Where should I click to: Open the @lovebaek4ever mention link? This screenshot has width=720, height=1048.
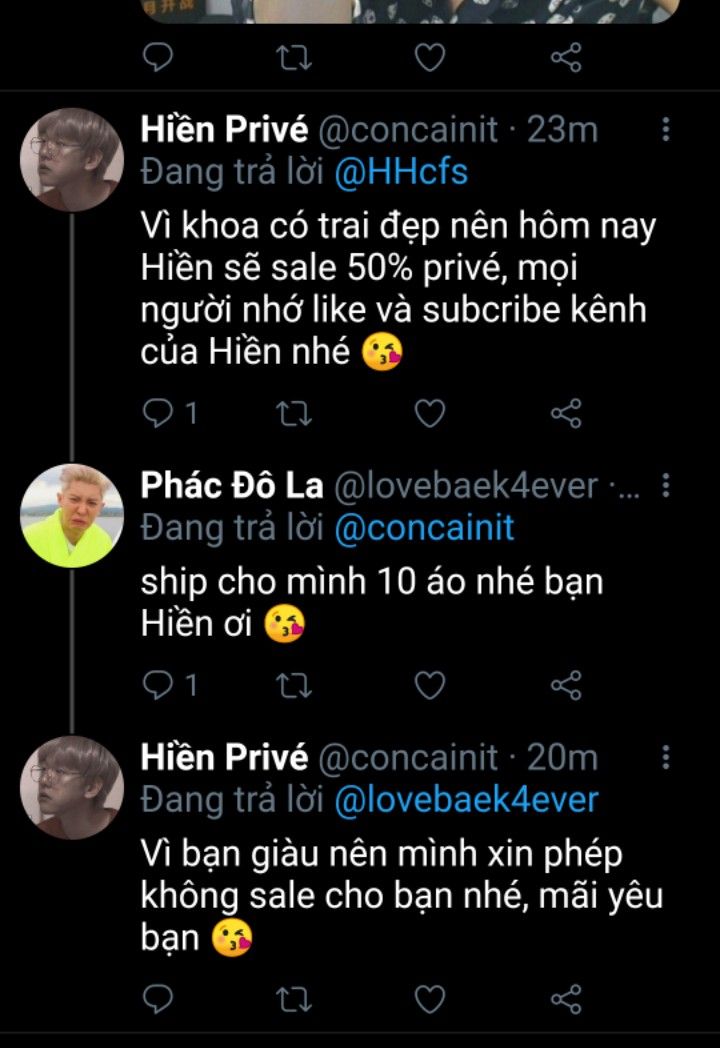tap(465, 799)
